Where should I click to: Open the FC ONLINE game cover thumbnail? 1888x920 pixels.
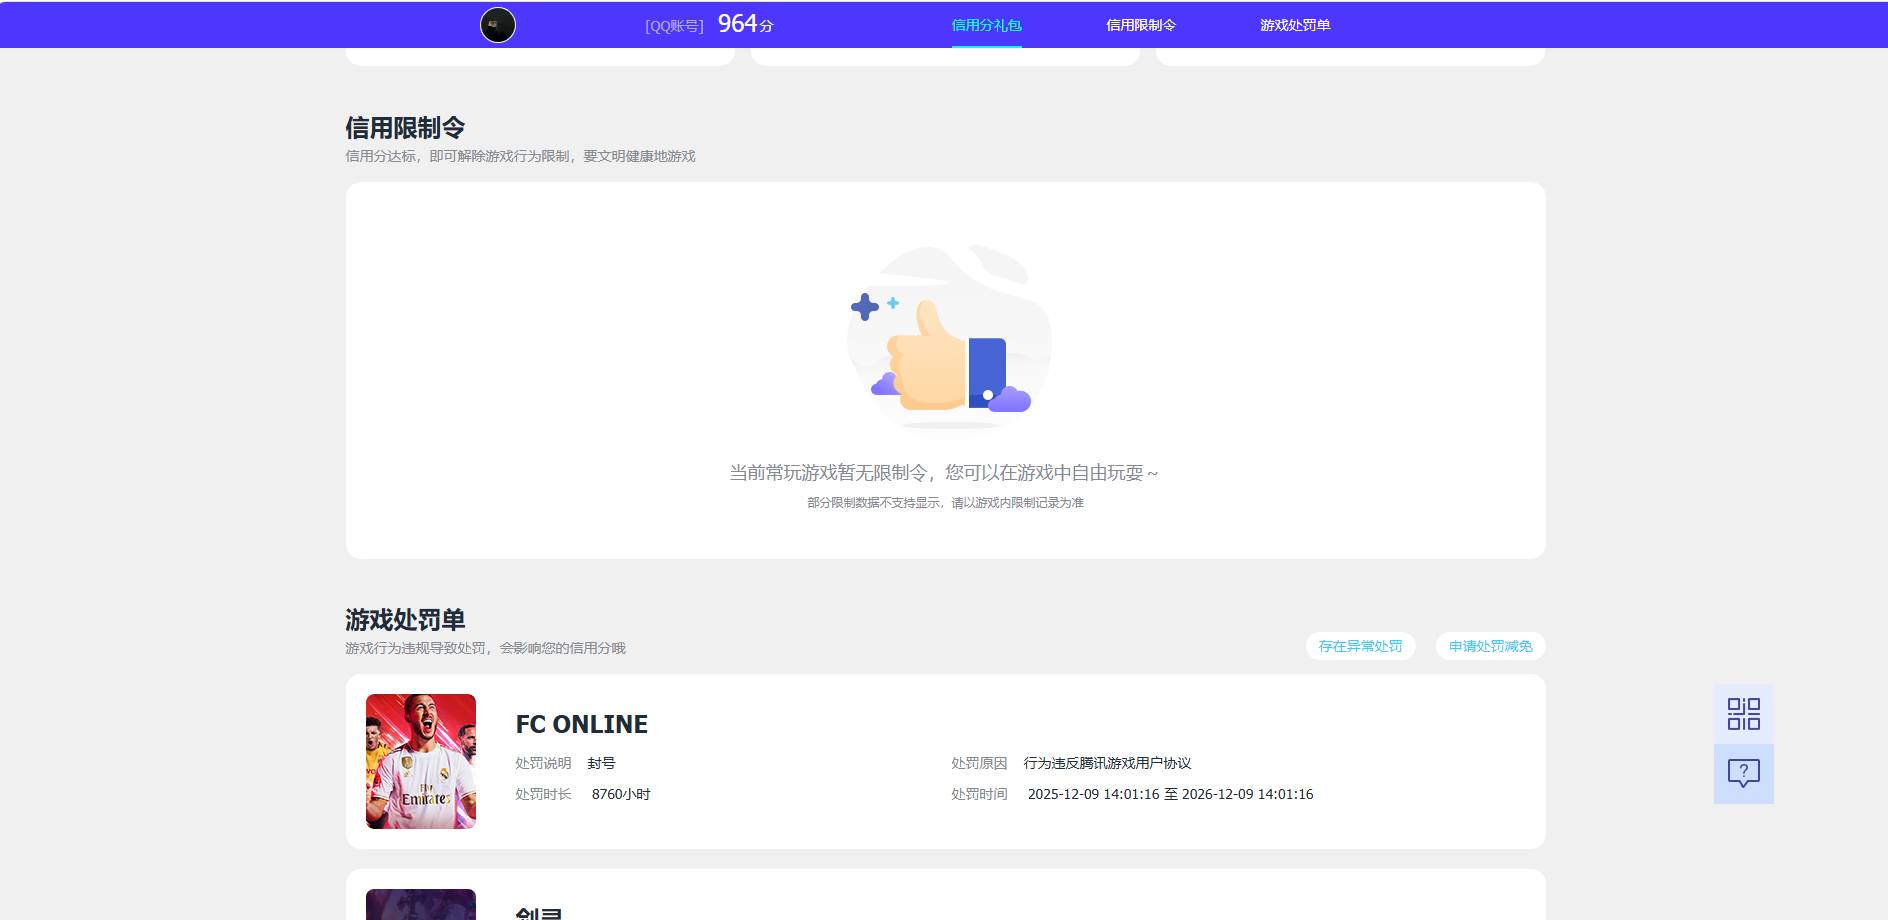click(421, 761)
